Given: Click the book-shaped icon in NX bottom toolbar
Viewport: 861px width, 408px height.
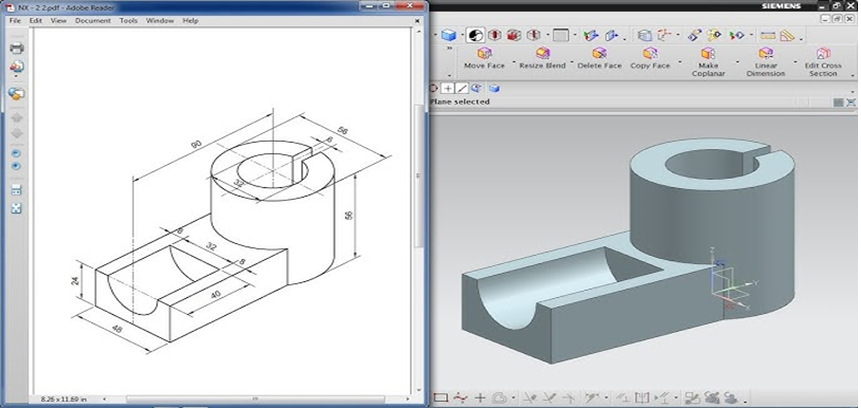Looking at the screenshot, I should coord(641,398).
